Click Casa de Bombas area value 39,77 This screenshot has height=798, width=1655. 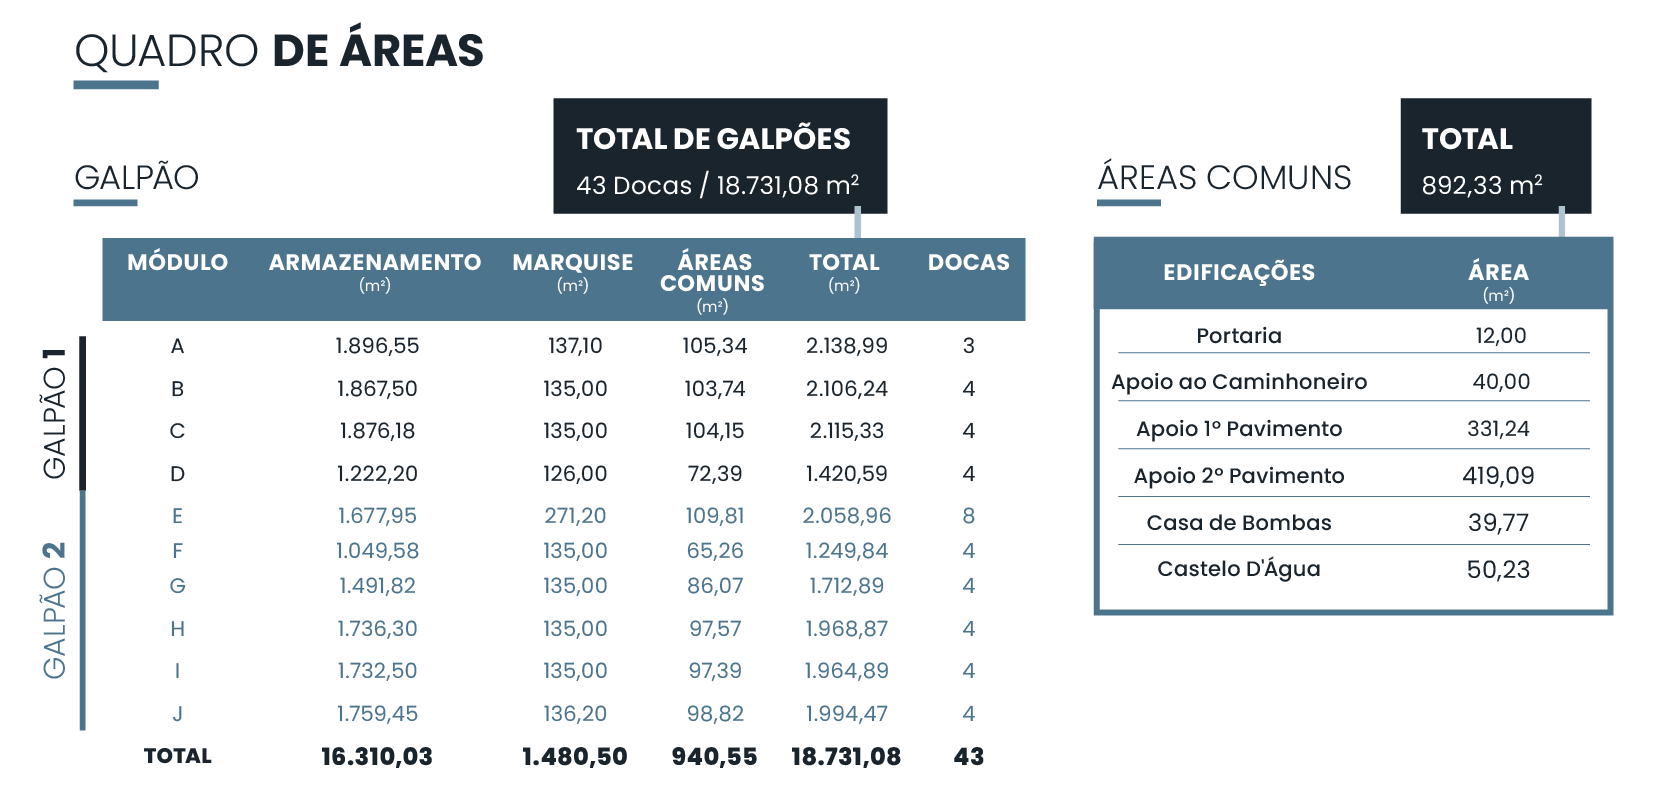tap(1497, 523)
